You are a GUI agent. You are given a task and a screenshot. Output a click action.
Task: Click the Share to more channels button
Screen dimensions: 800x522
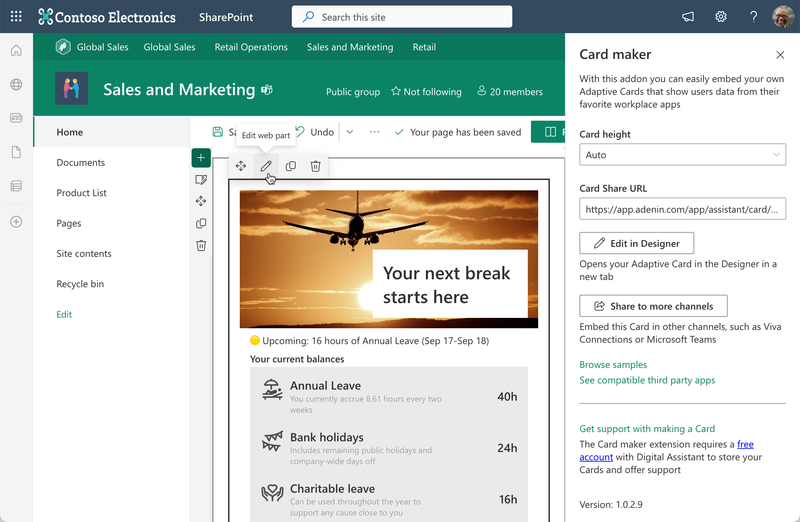pos(653,306)
